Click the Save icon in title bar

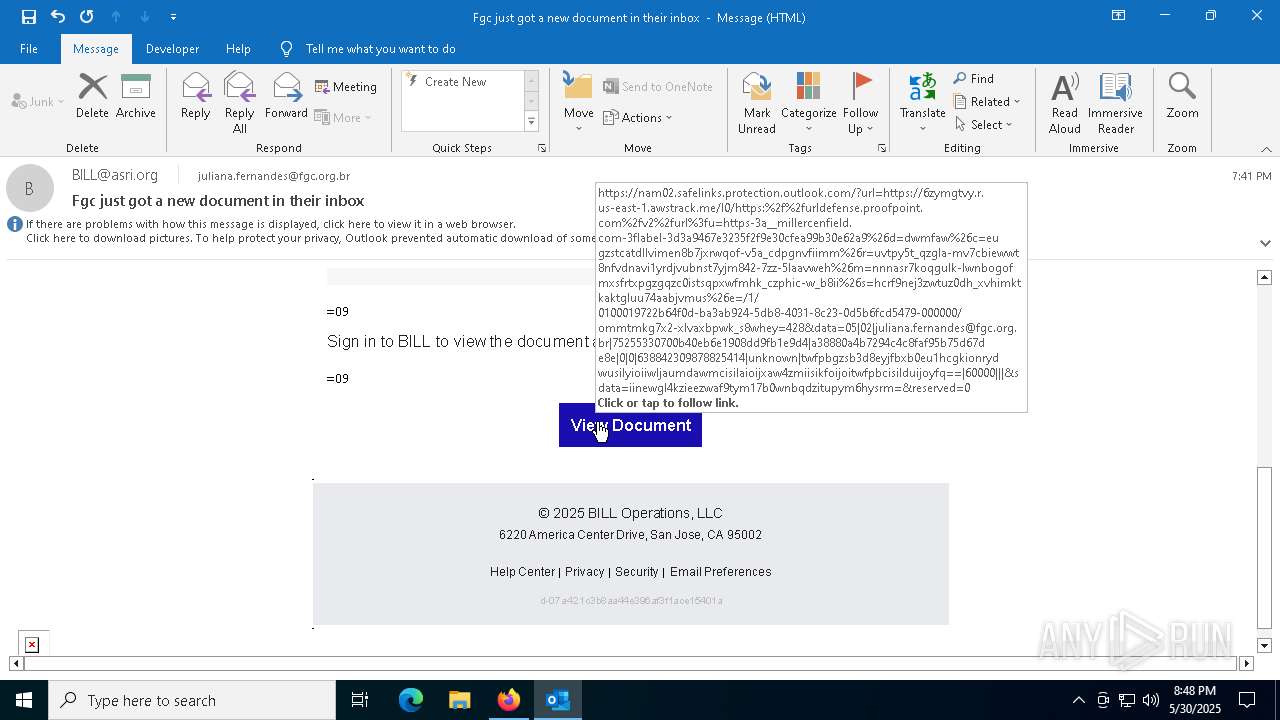point(29,16)
